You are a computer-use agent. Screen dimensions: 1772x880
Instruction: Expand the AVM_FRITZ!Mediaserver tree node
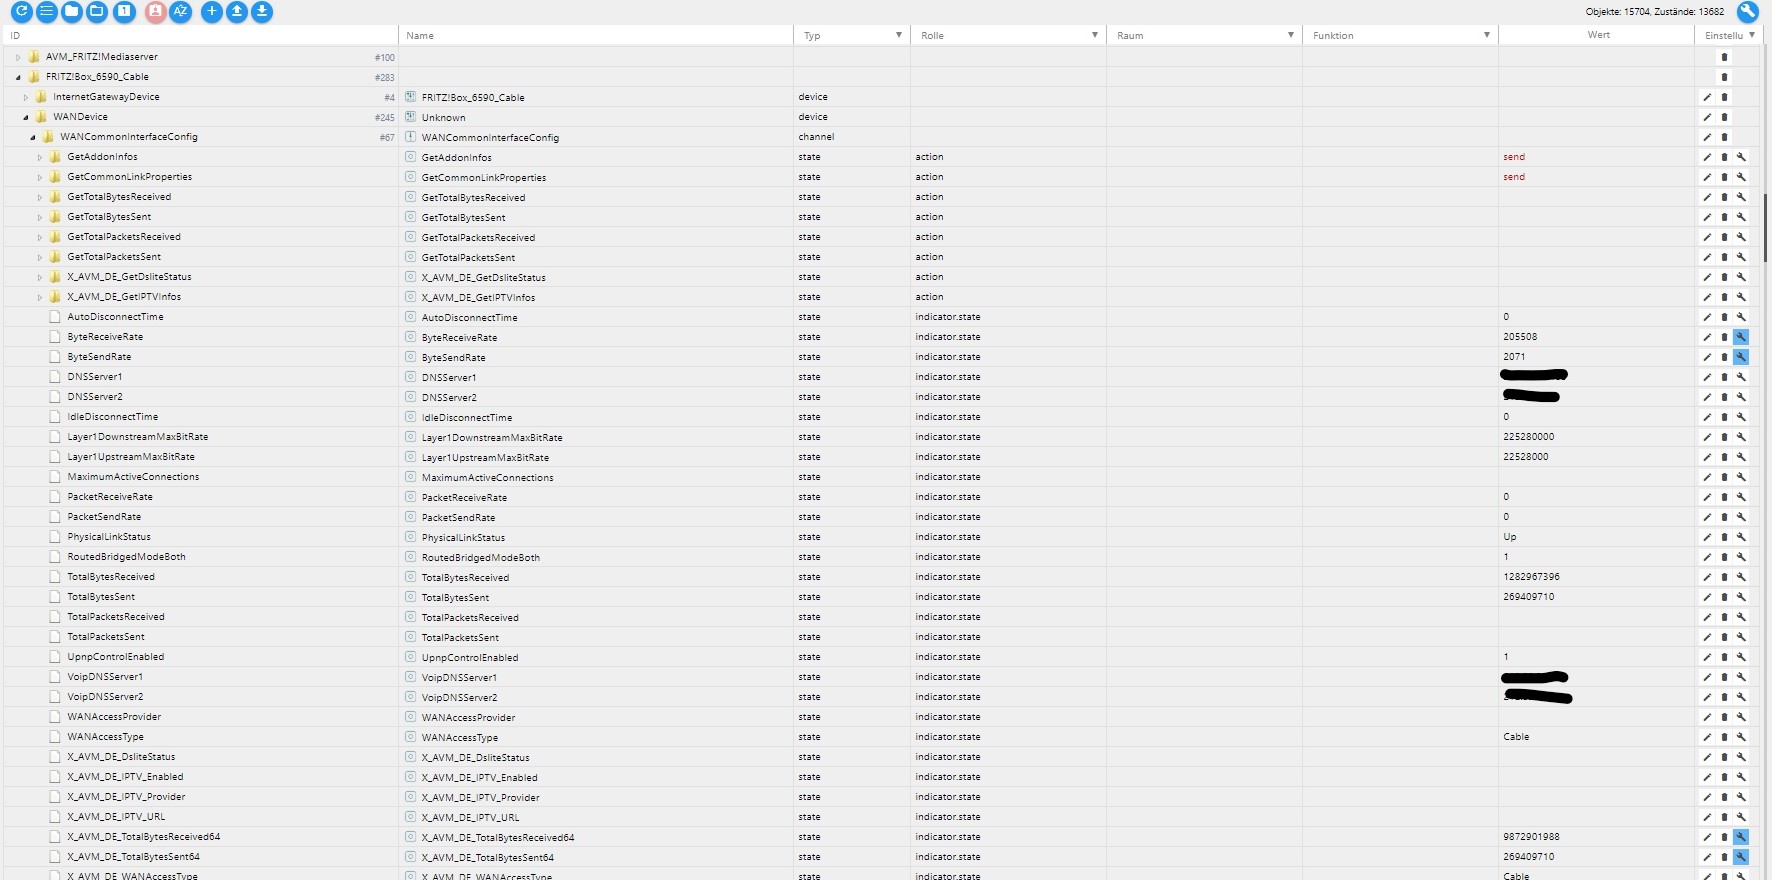point(18,57)
